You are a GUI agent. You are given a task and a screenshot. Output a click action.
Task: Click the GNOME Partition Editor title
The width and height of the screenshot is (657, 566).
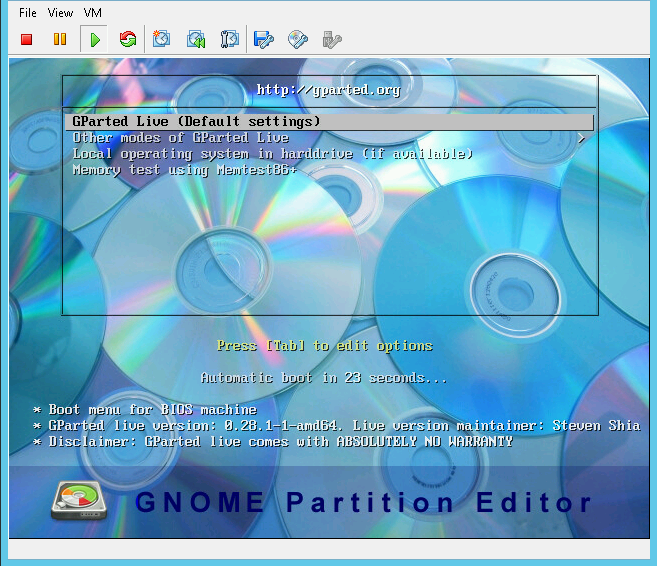(363, 502)
